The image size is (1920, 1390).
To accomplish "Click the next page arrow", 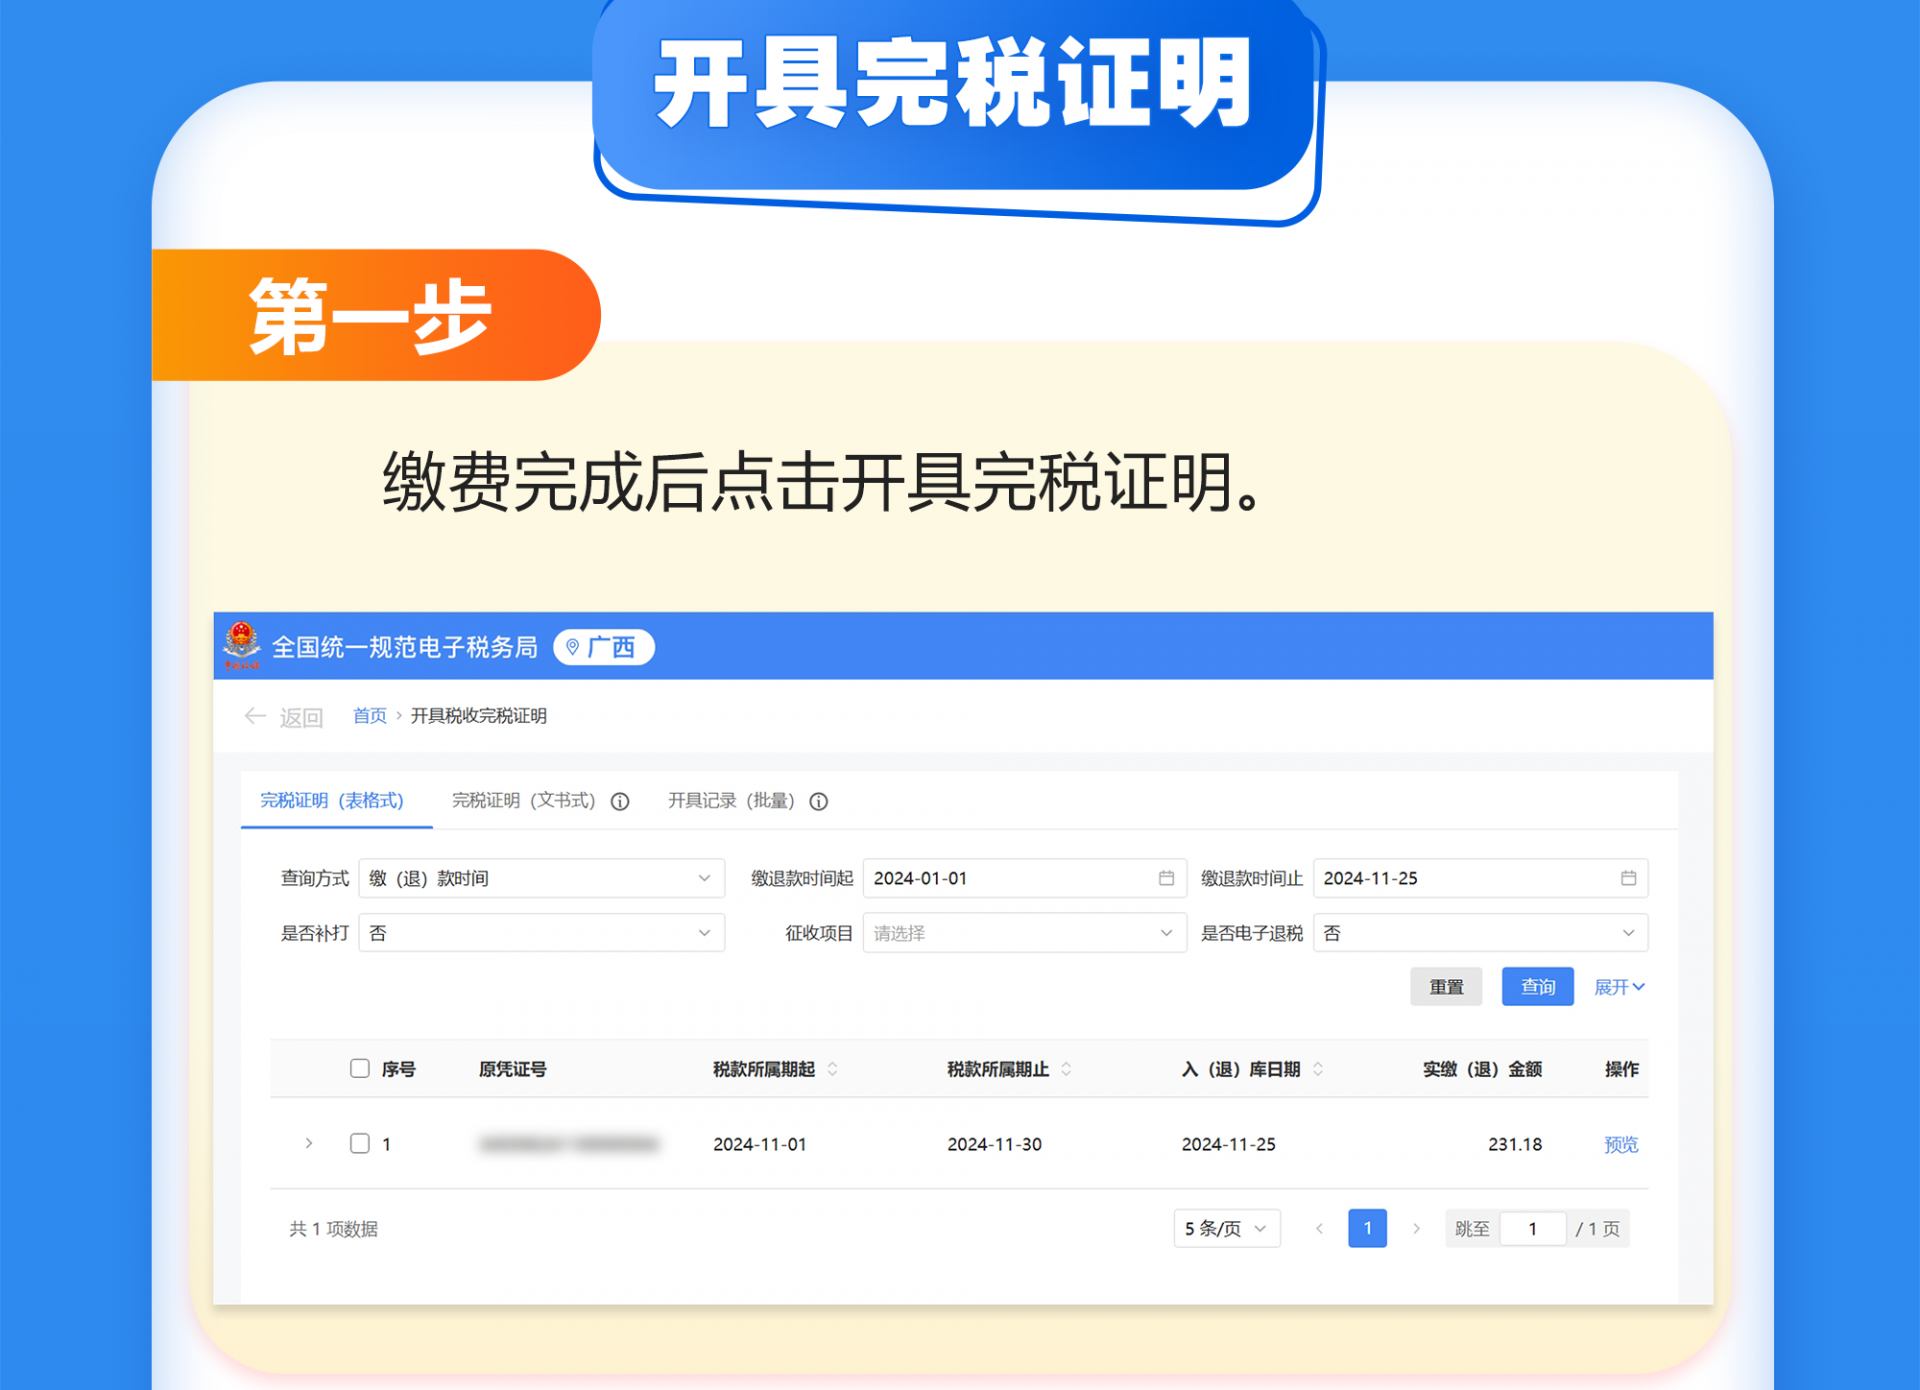I will (x=1417, y=1228).
